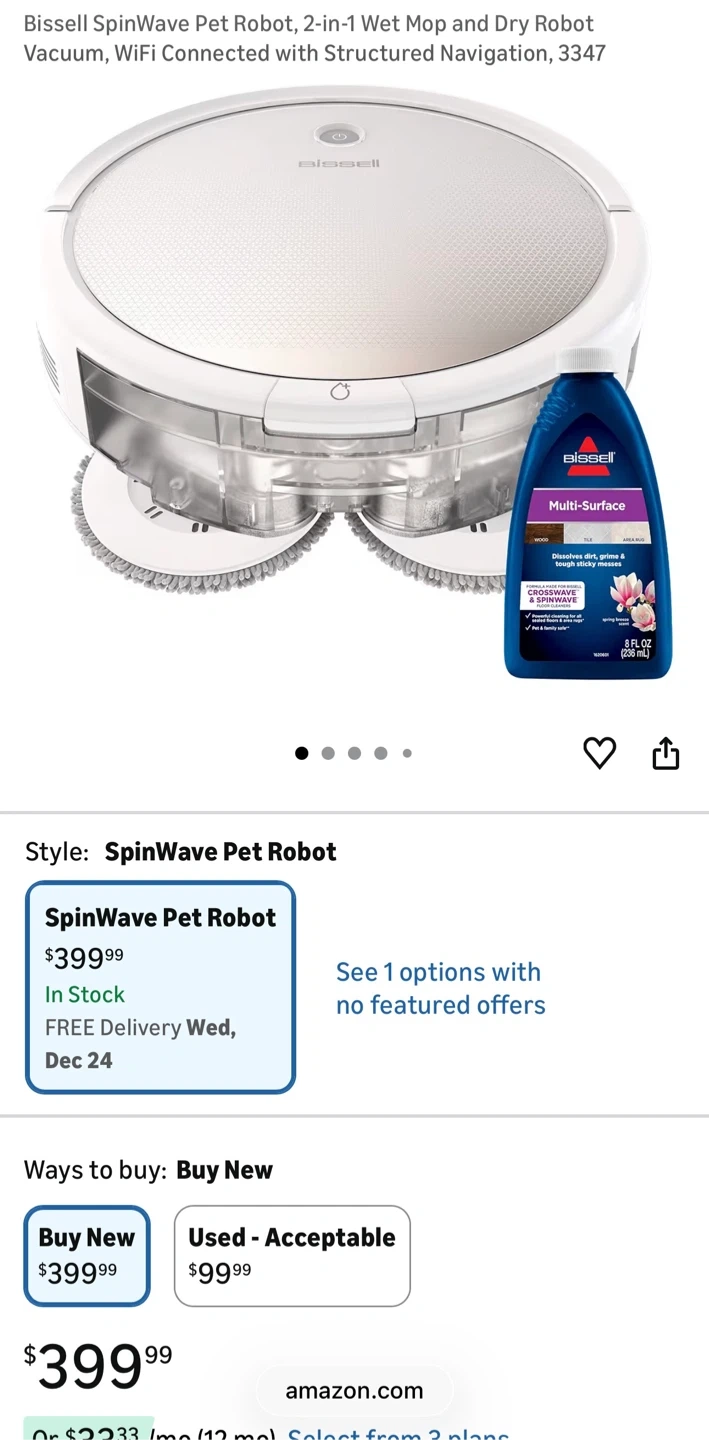The image size is (709, 1440).
Task: Jump to the second product image dot
Action: [328, 753]
